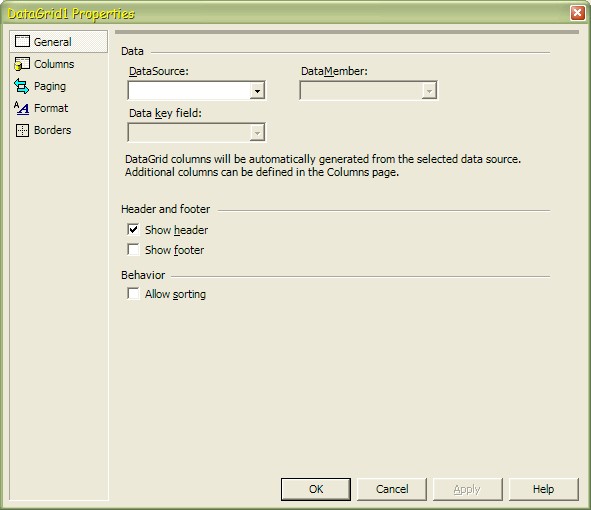Close the DataGrid1 Properties dialog

coord(577,13)
